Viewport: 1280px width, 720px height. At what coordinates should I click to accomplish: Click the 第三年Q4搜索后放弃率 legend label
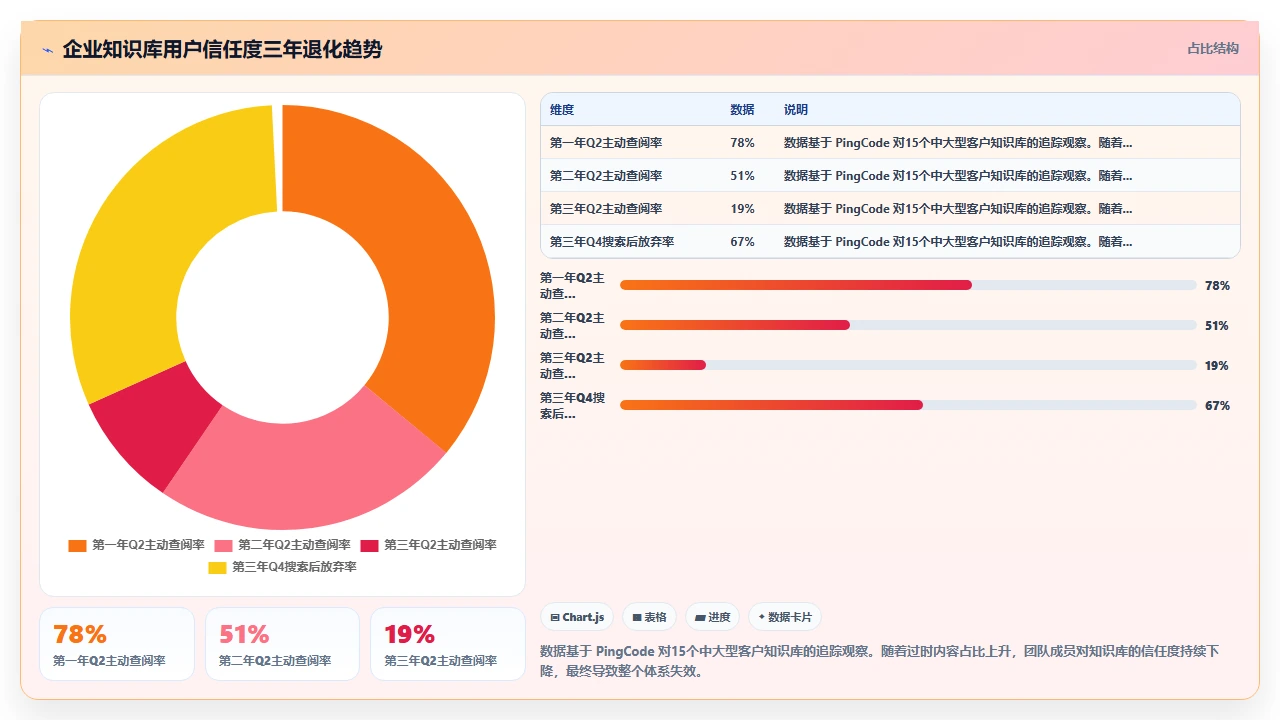[294, 567]
